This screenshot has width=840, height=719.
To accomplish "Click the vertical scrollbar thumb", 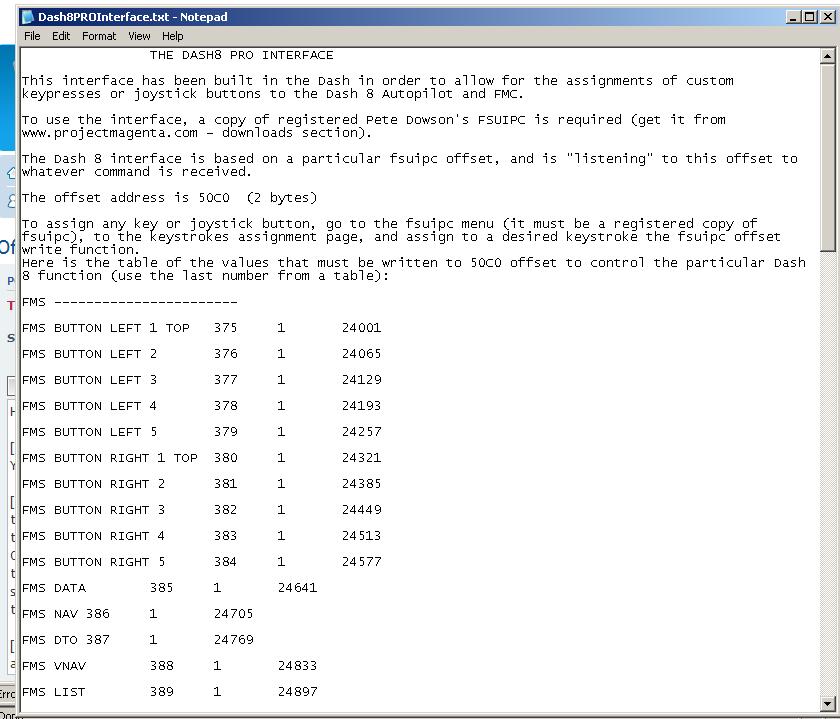I will tap(827, 156).
